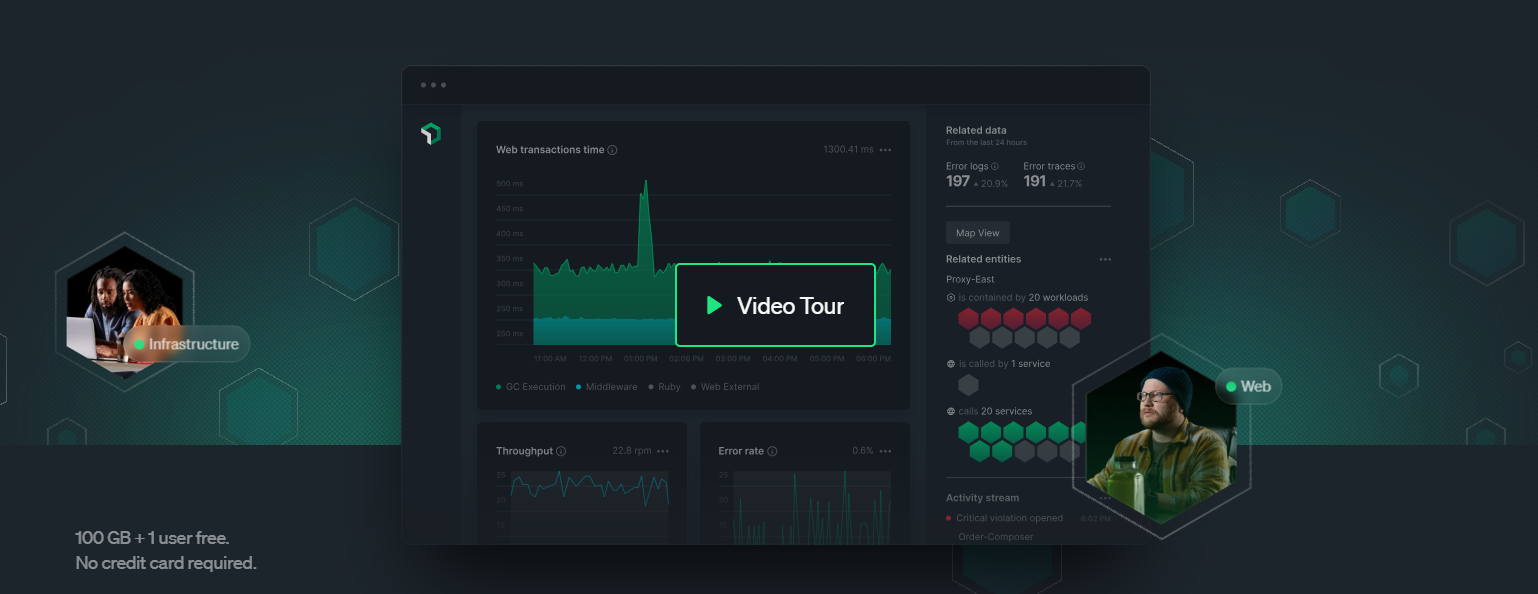The image size is (1538, 594).
Task: Click the Error rate info icon
Action: (772, 451)
